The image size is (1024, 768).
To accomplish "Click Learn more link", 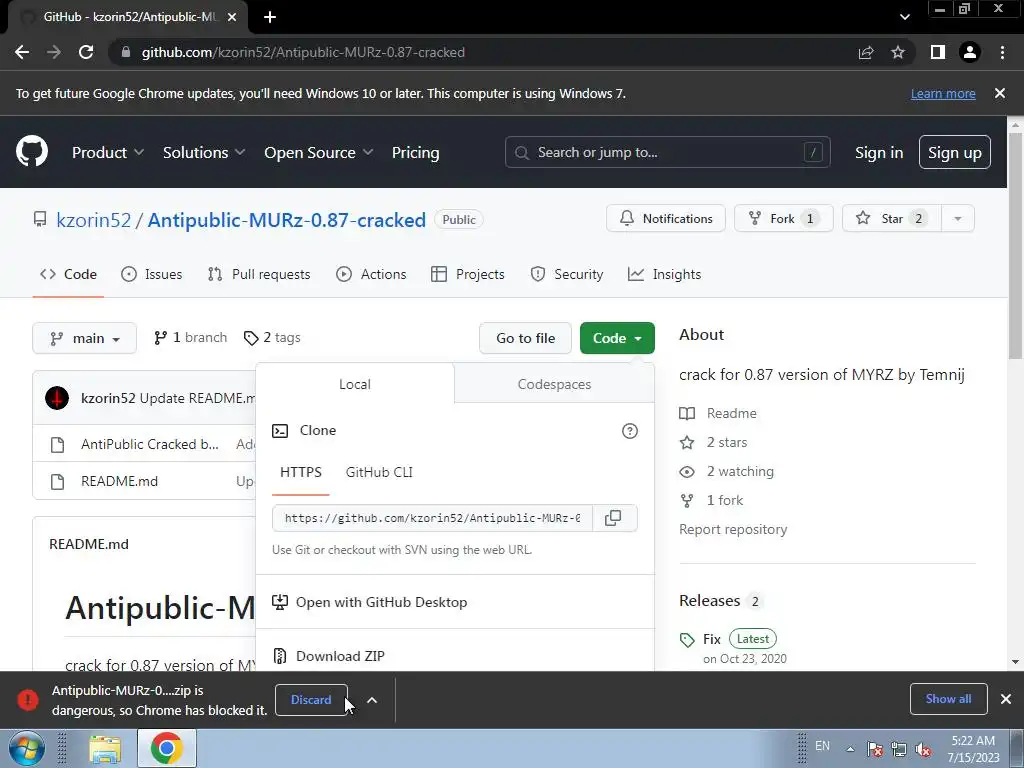I will [x=943, y=94].
